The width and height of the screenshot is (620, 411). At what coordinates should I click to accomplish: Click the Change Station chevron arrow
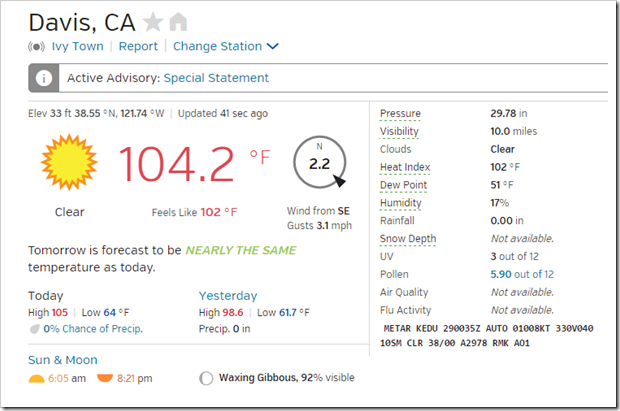click(x=273, y=46)
